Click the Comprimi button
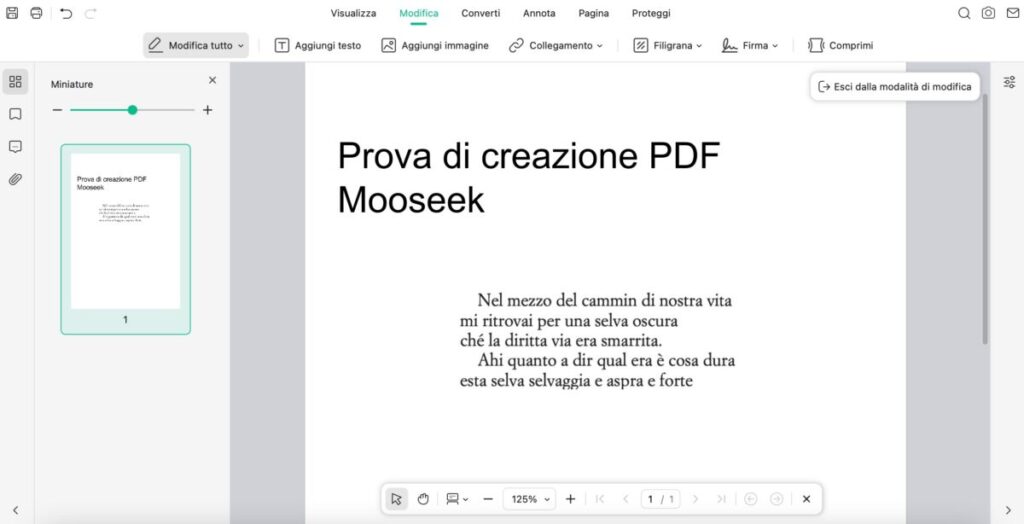This screenshot has height=524, width=1024. (840, 46)
